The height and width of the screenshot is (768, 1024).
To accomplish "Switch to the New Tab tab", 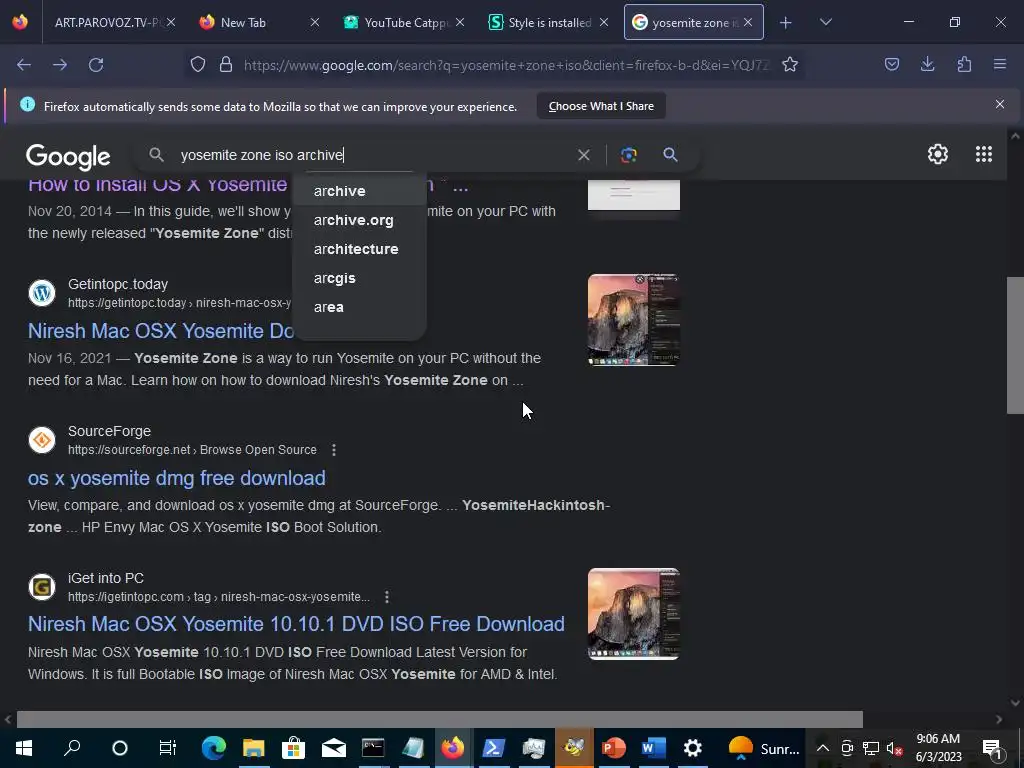I will (243, 22).
